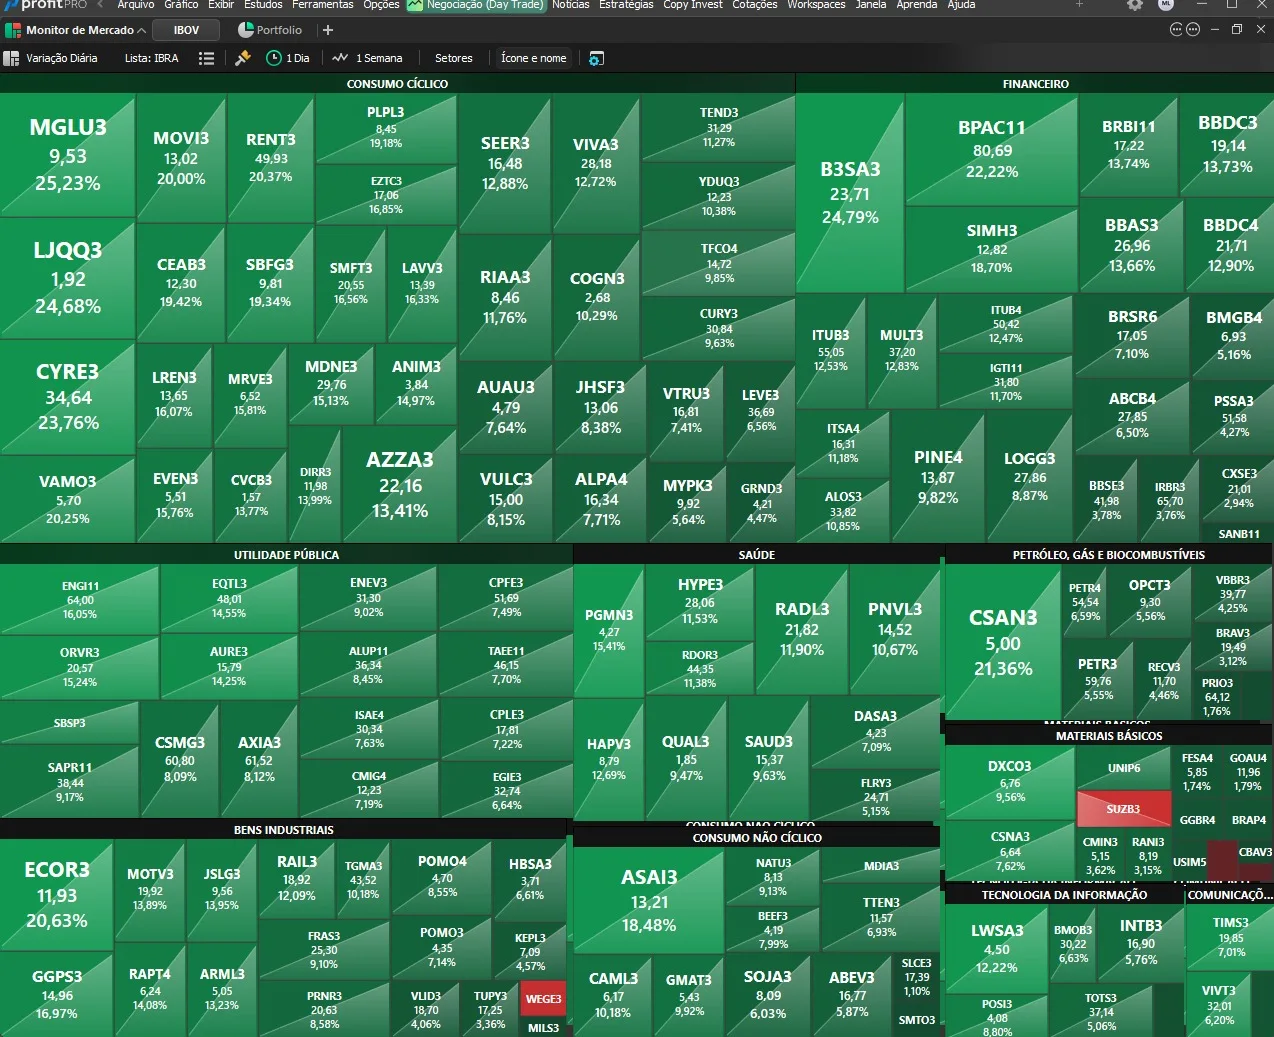Open the Cotações menu
The height and width of the screenshot is (1037, 1274).
tap(755, 5)
